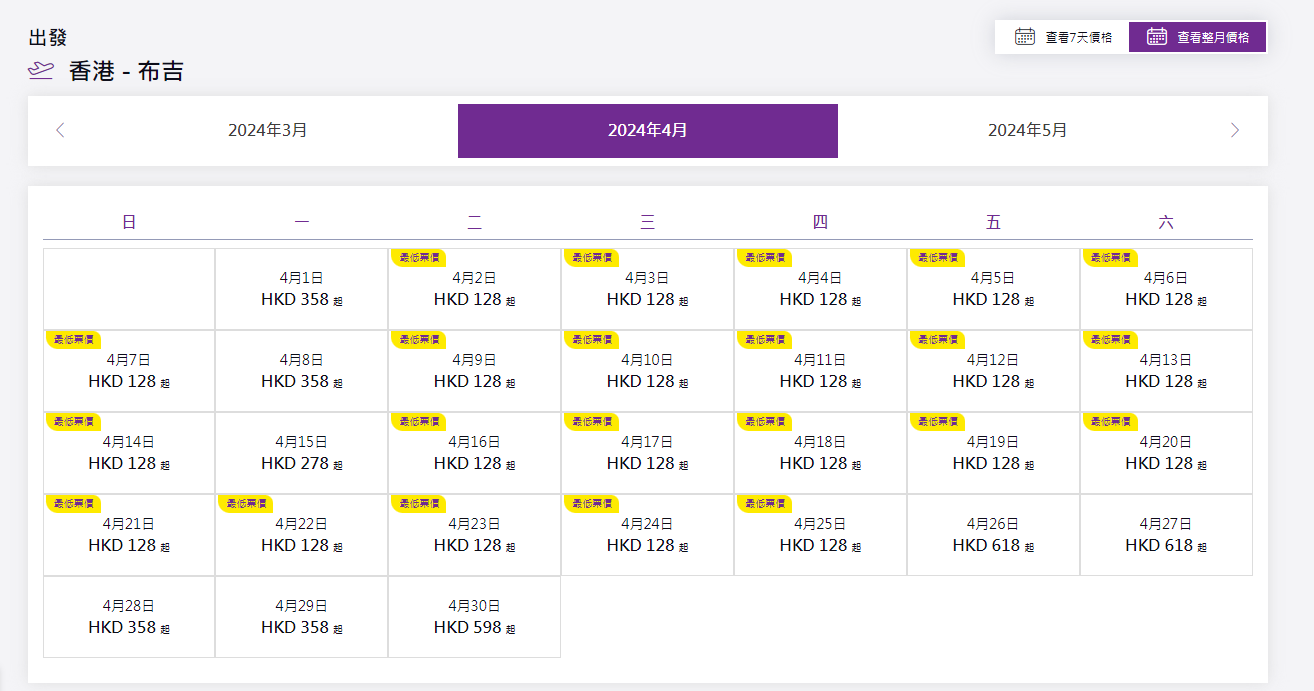Select 4月26日 fare HKD 618
The height and width of the screenshot is (691, 1314).
(x=993, y=535)
